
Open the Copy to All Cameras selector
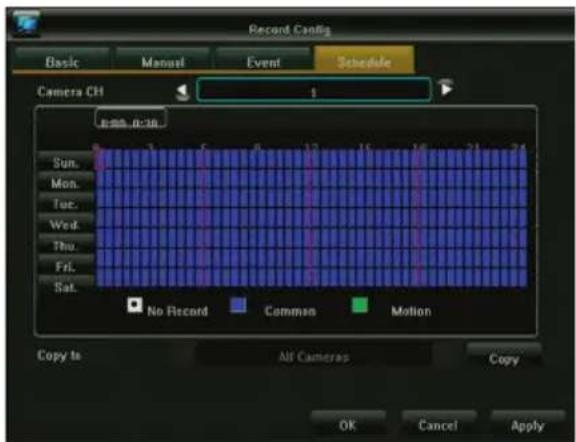pyautogui.click(x=314, y=356)
